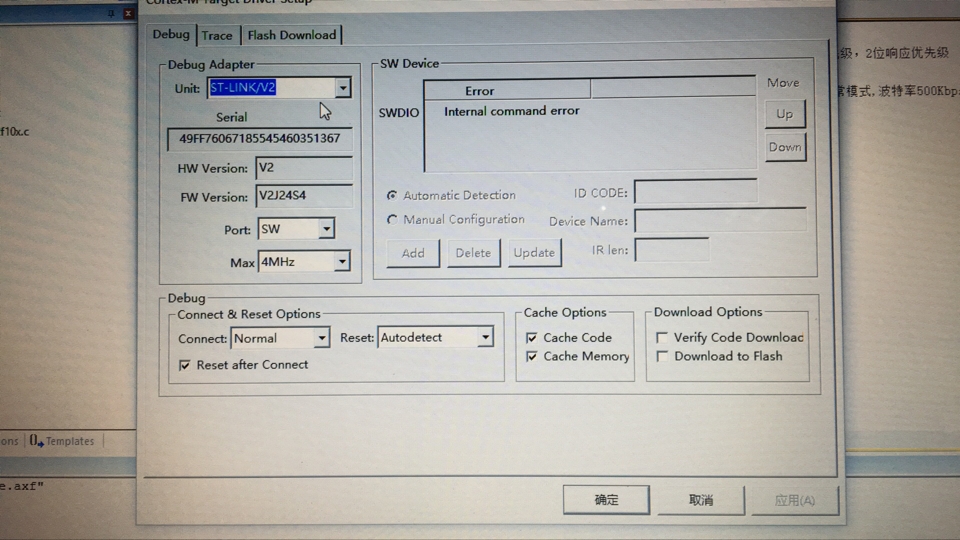The height and width of the screenshot is (540, 960).
Task: Open the Trace tab
Action: click(x=217, y=36)
